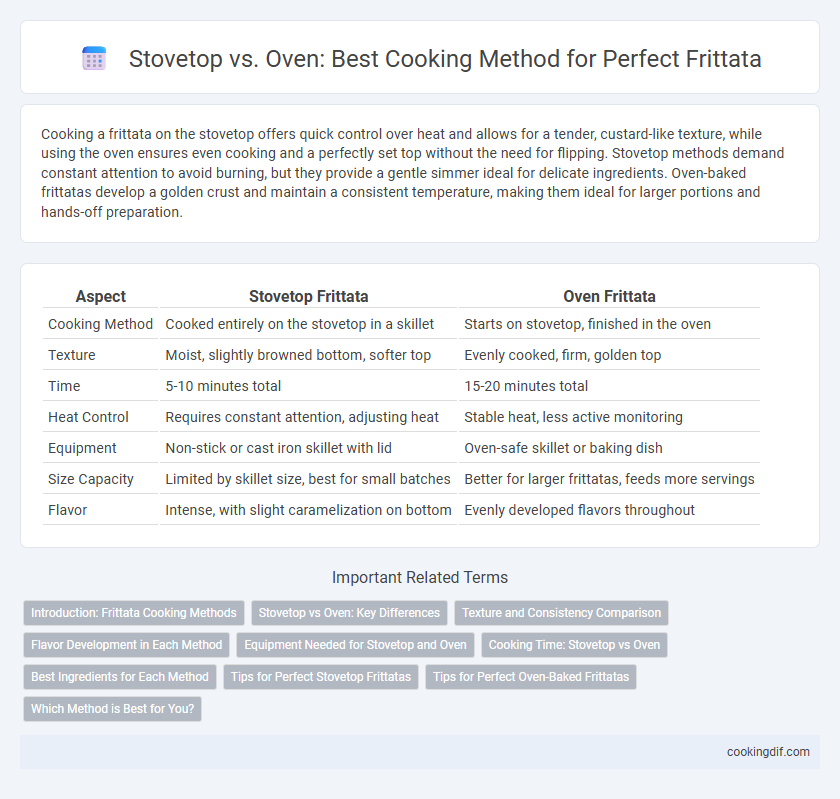Select the Stovetop vs Oven: Key Differences tag
840x799 pixels.
coord(349,613)
